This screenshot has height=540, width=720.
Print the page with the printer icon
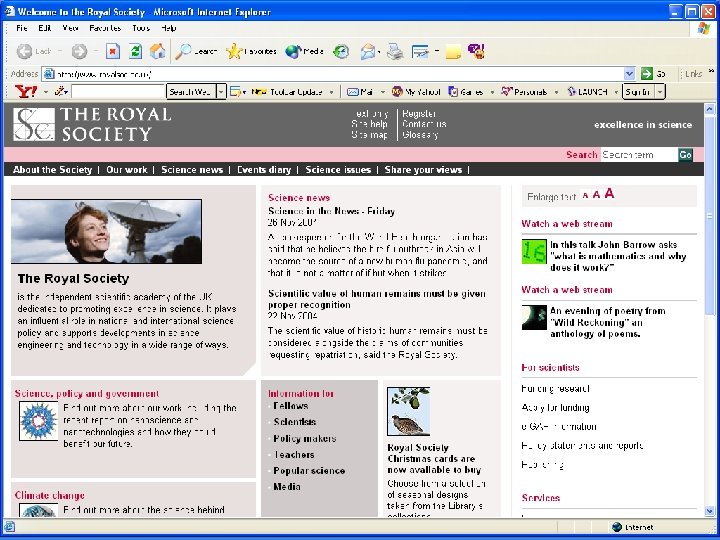[395, 51]
